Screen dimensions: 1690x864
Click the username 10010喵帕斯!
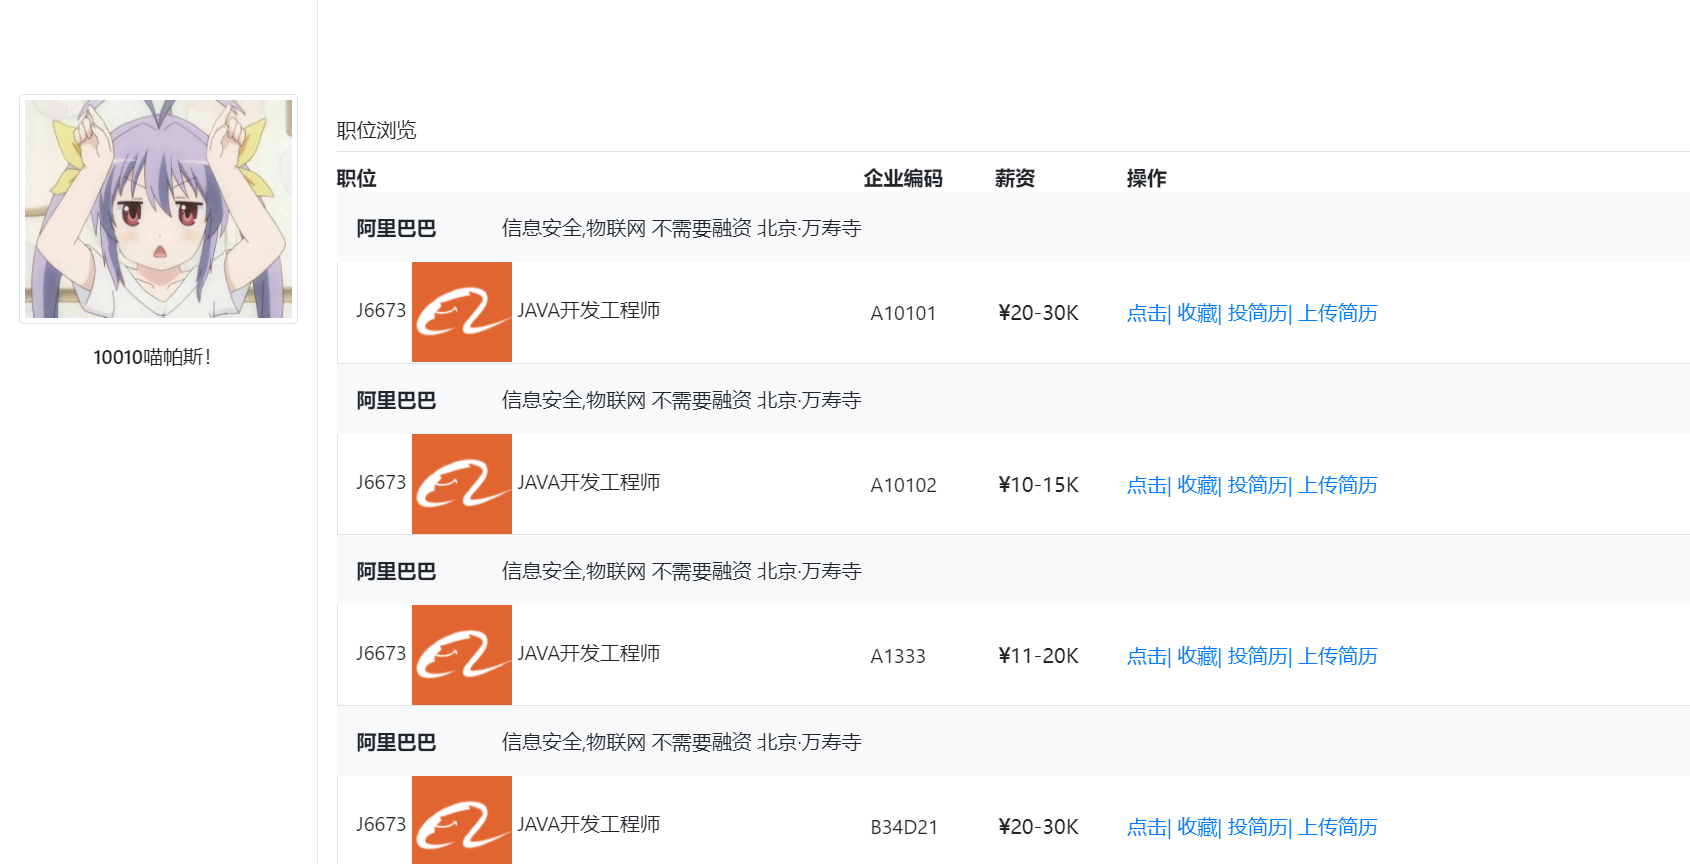pyautogui.click(x=152, y=357)
